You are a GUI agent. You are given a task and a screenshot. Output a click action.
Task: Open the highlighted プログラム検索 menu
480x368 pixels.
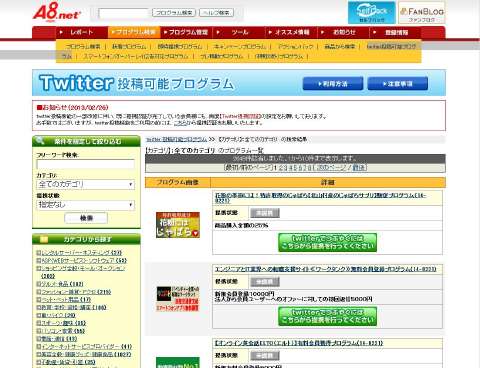click(x=134, y=32)
